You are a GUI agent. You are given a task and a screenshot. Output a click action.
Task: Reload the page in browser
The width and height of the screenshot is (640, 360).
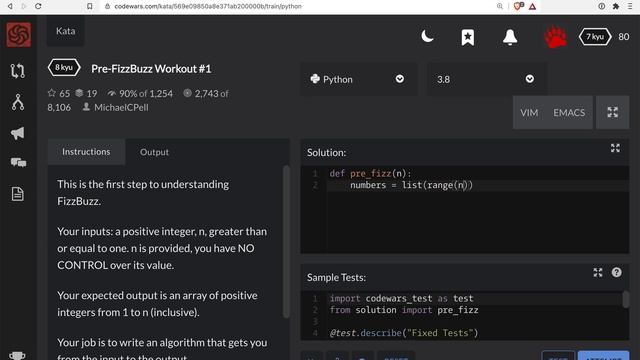point(38,6)
